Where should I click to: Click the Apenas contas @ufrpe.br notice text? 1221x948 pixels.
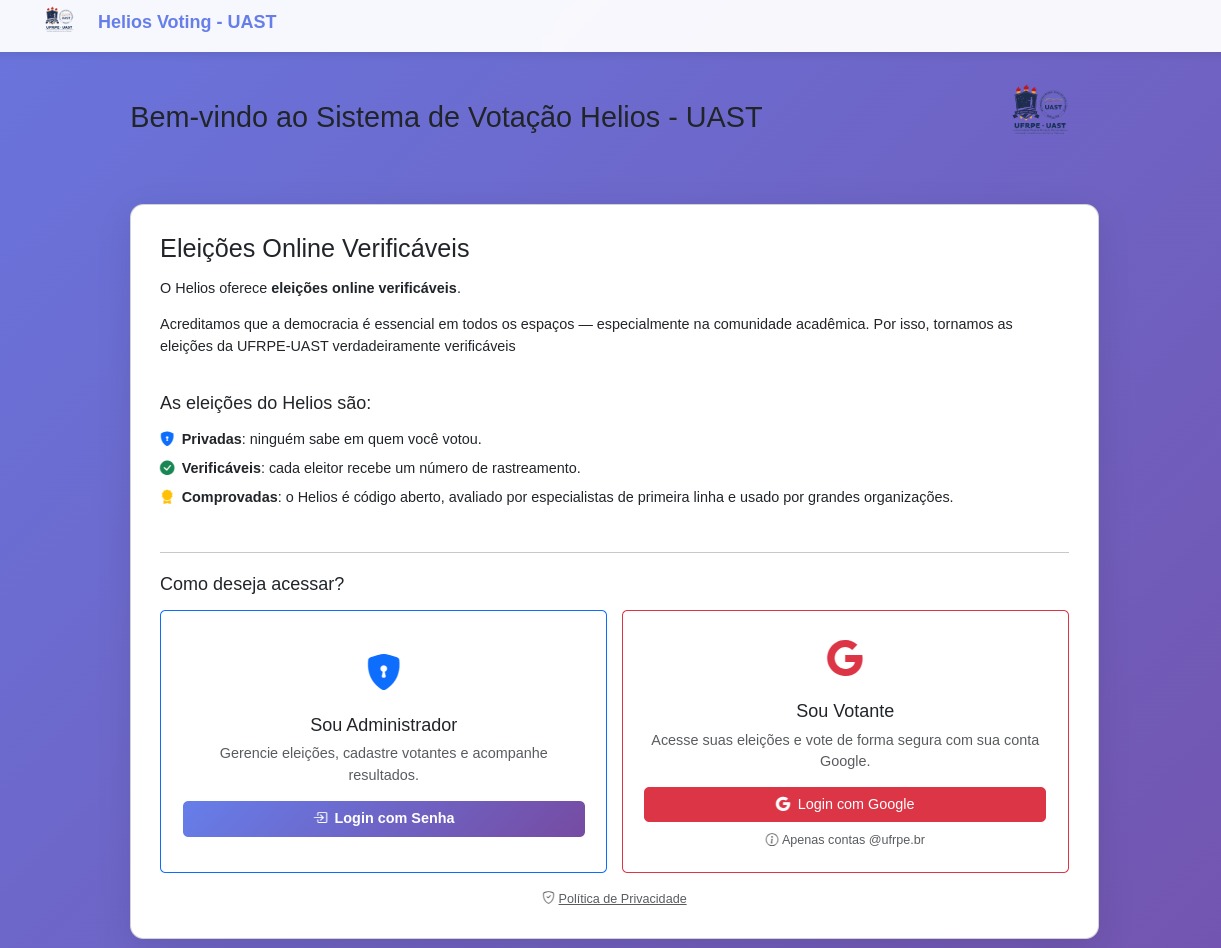coord(853,840)
